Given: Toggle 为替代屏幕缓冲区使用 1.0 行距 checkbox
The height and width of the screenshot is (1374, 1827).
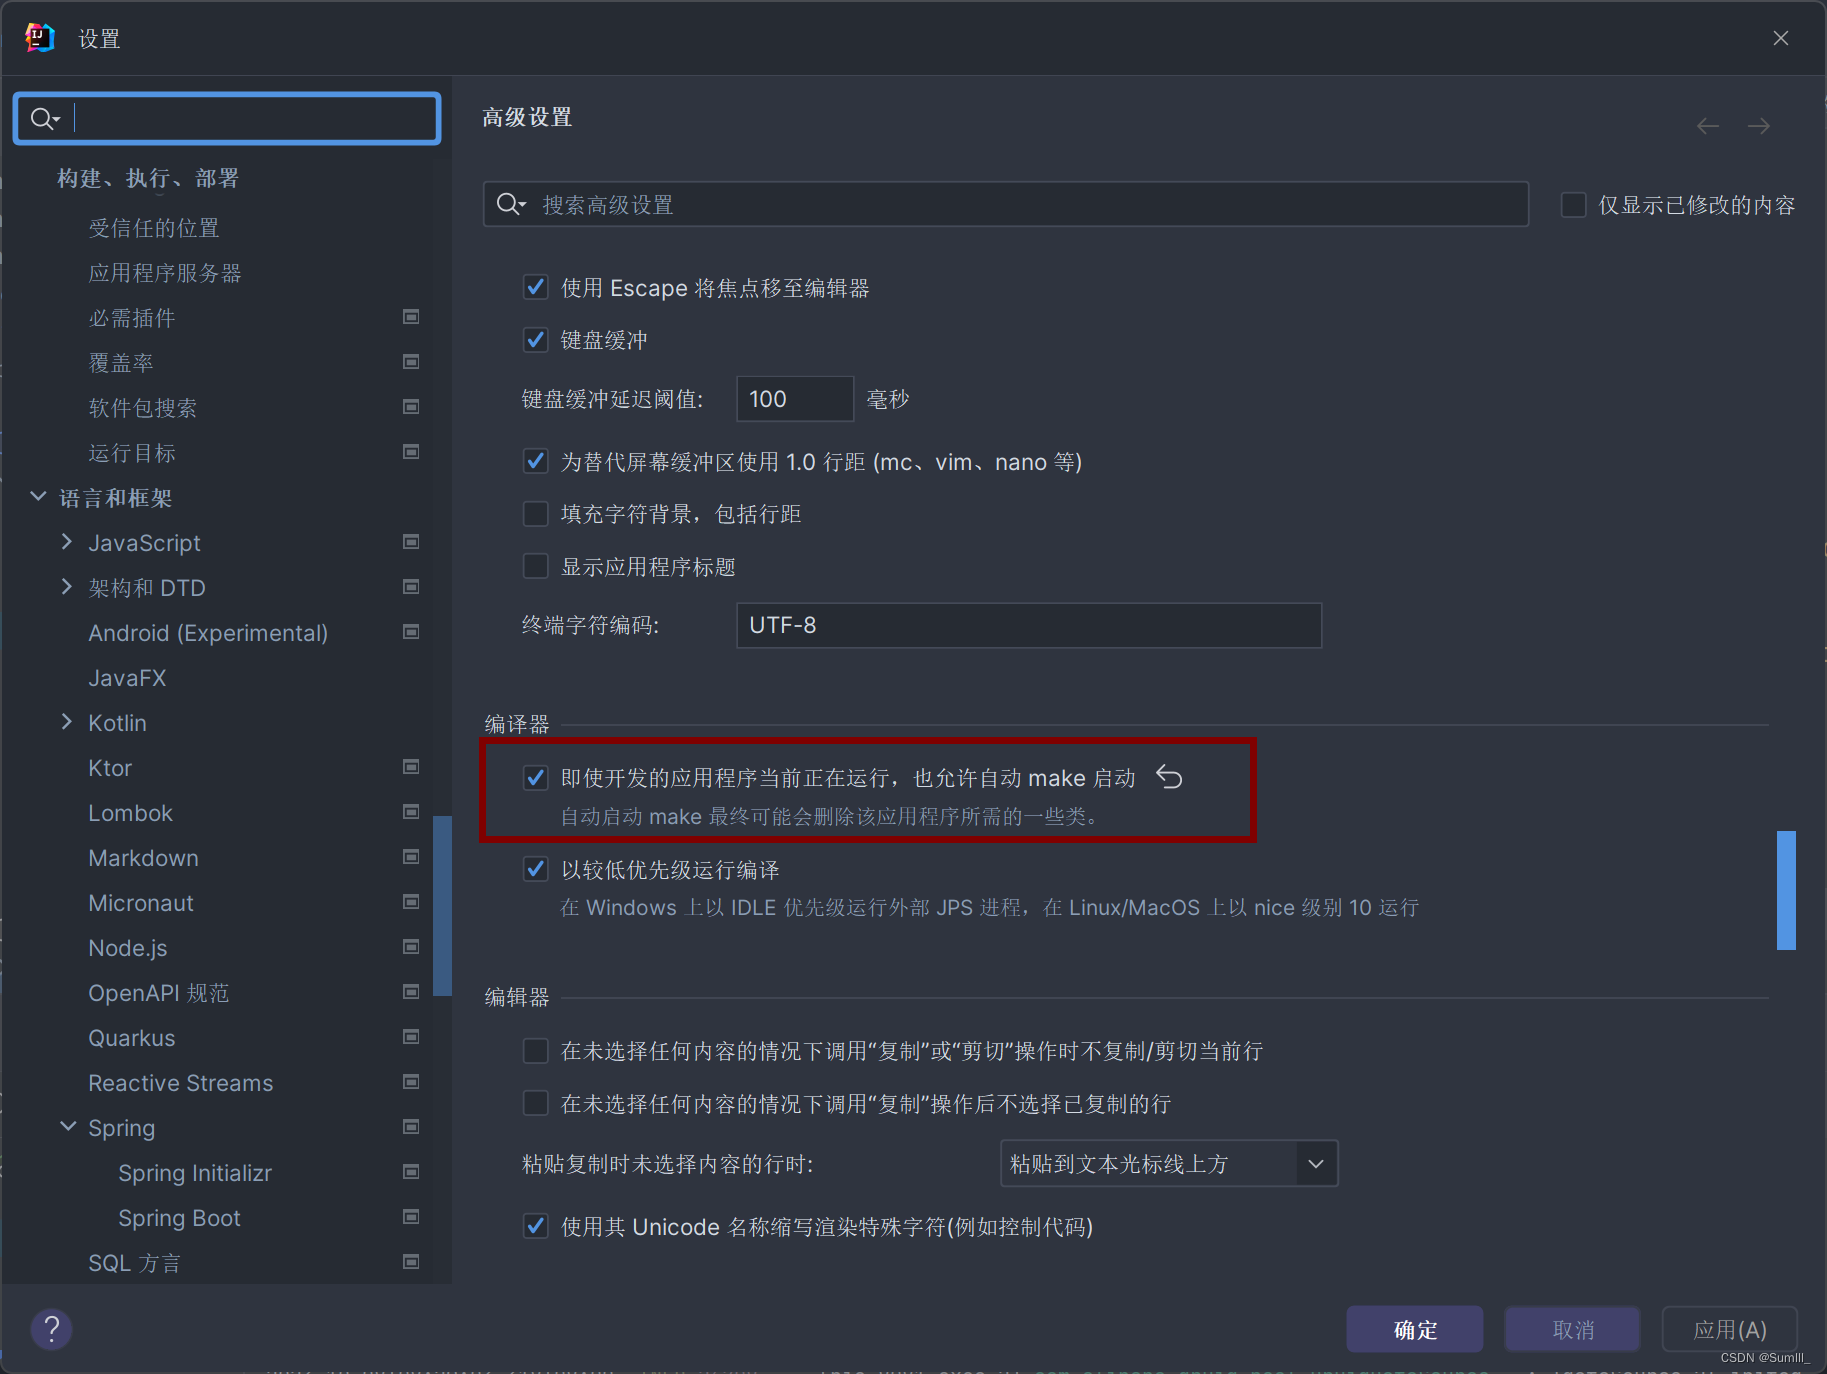Looking at the screenshot, I should point(536,461).
